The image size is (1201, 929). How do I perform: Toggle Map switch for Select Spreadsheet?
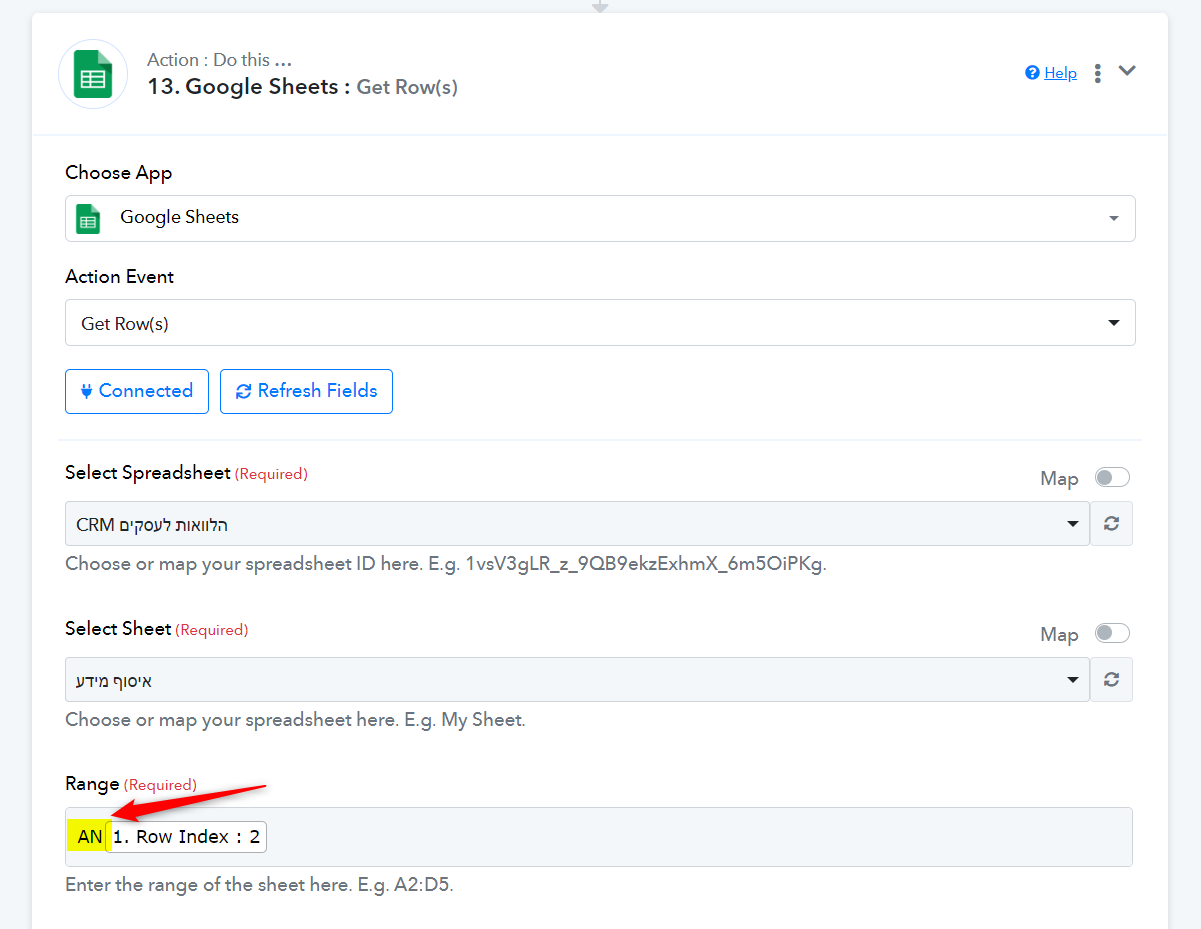tap(1112, 477)
